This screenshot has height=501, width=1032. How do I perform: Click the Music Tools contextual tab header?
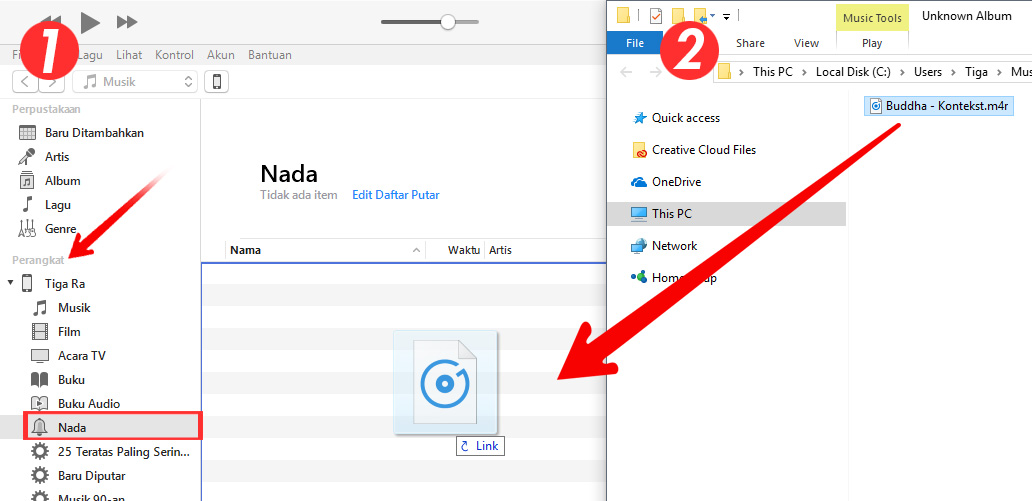click(872, 18)
